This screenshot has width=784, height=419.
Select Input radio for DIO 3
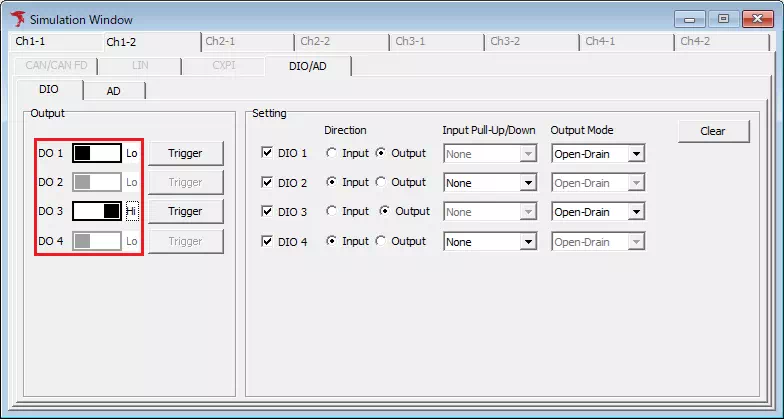pos(332,212)
